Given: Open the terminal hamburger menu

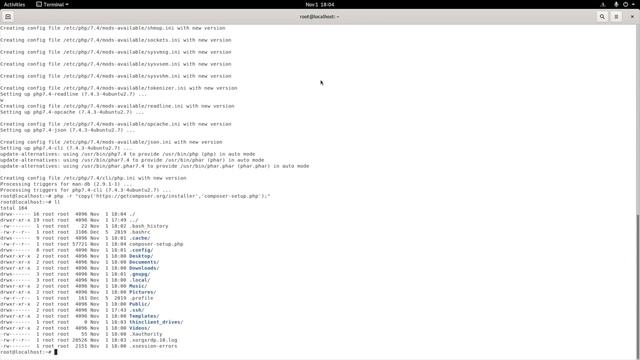Looking at the screenshot, I should click(616, 17).
